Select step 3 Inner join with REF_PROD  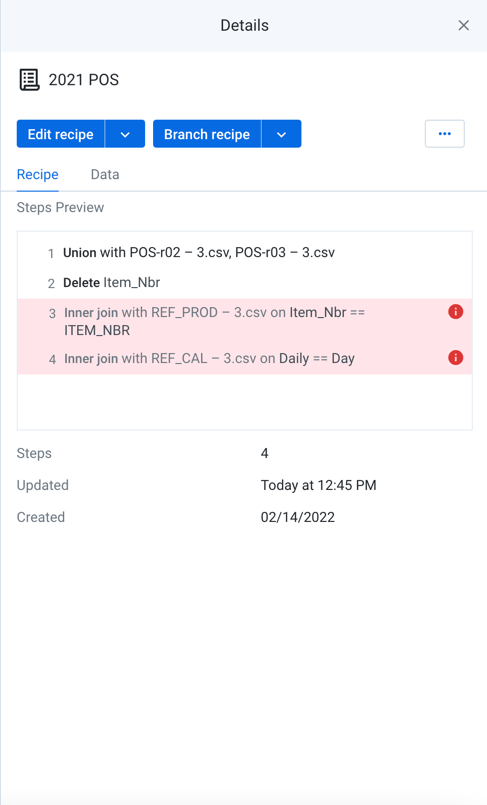245,321
